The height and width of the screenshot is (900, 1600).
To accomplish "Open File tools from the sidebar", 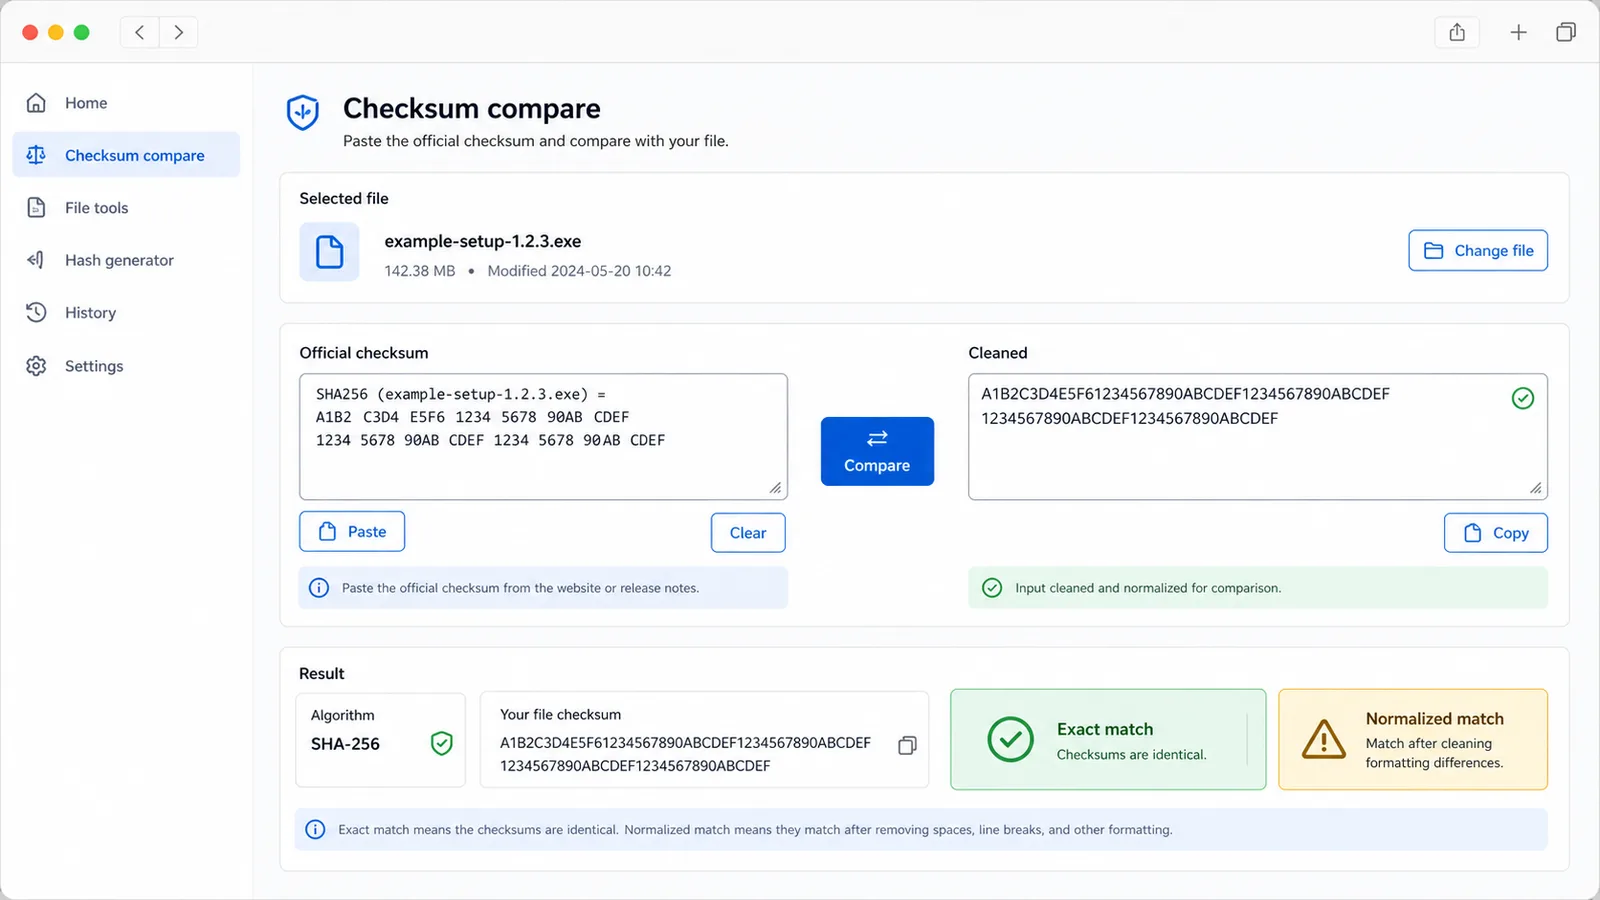I will pyautogui.click(x=126, y=208).
